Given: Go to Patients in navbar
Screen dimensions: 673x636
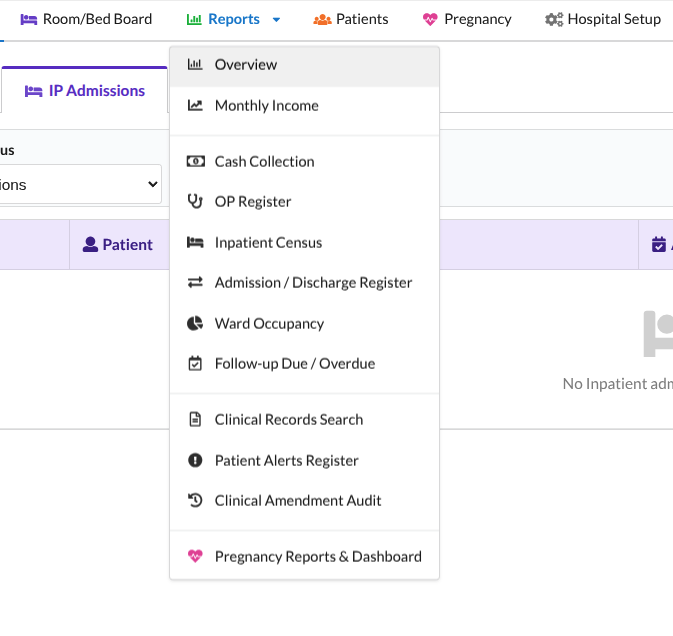Looking at the screenshot, I should [351, 19].
